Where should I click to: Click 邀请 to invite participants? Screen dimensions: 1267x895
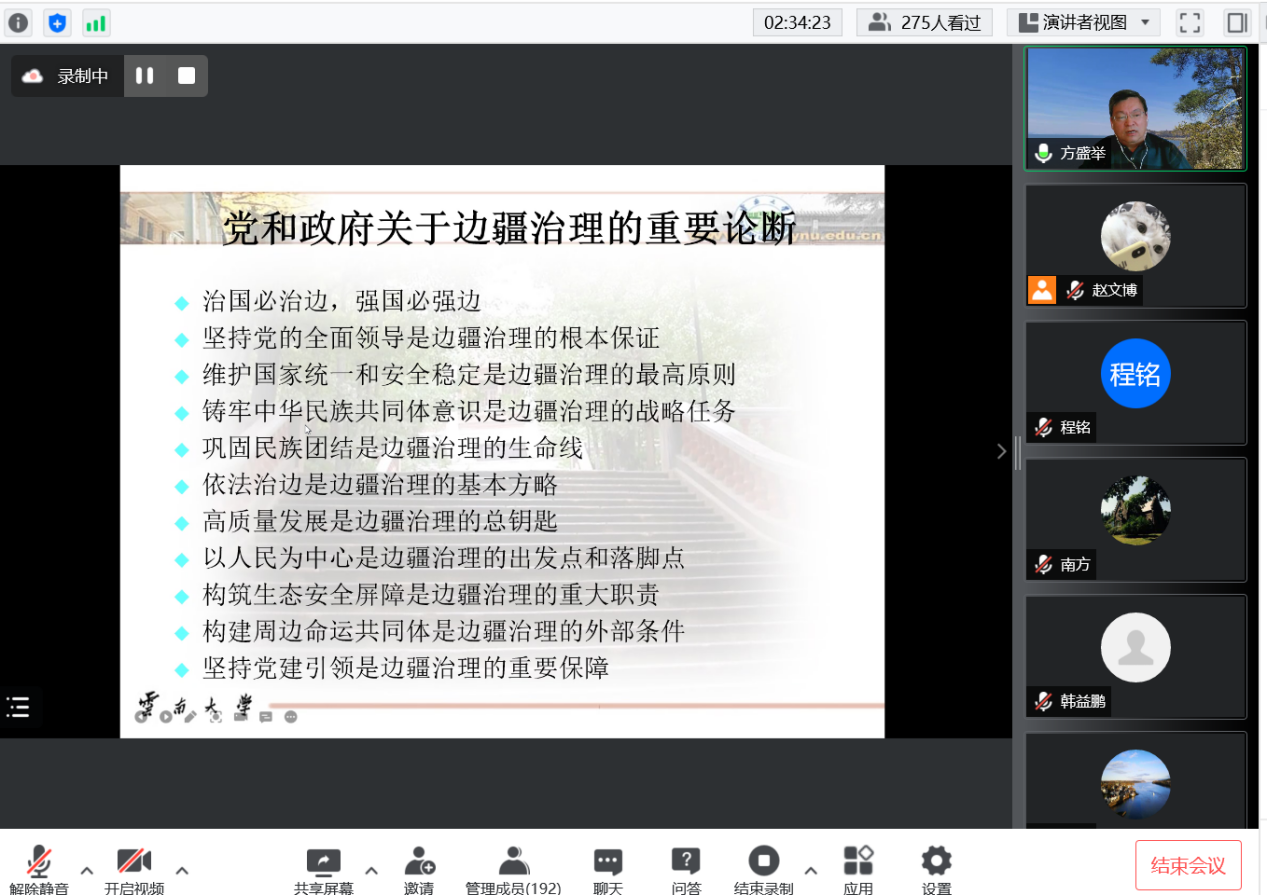[419, 868]
